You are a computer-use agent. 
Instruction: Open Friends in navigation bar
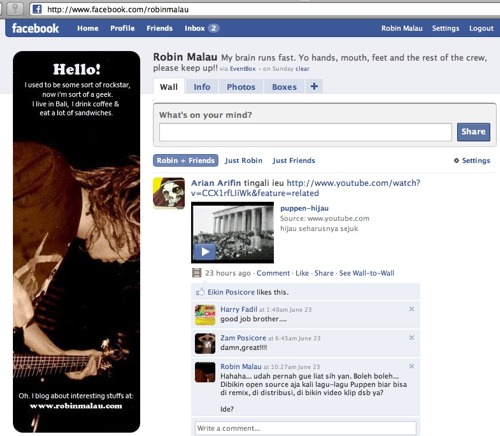(159, 28)
